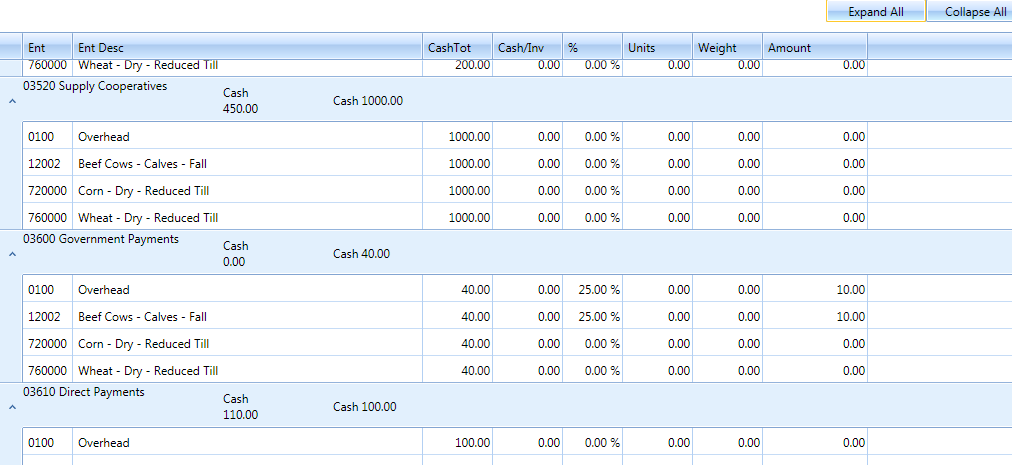Image resolution: width=1012 pixels, height=465 pixels.
Task: Click the Collapse All button
Action: pos(969,11)
